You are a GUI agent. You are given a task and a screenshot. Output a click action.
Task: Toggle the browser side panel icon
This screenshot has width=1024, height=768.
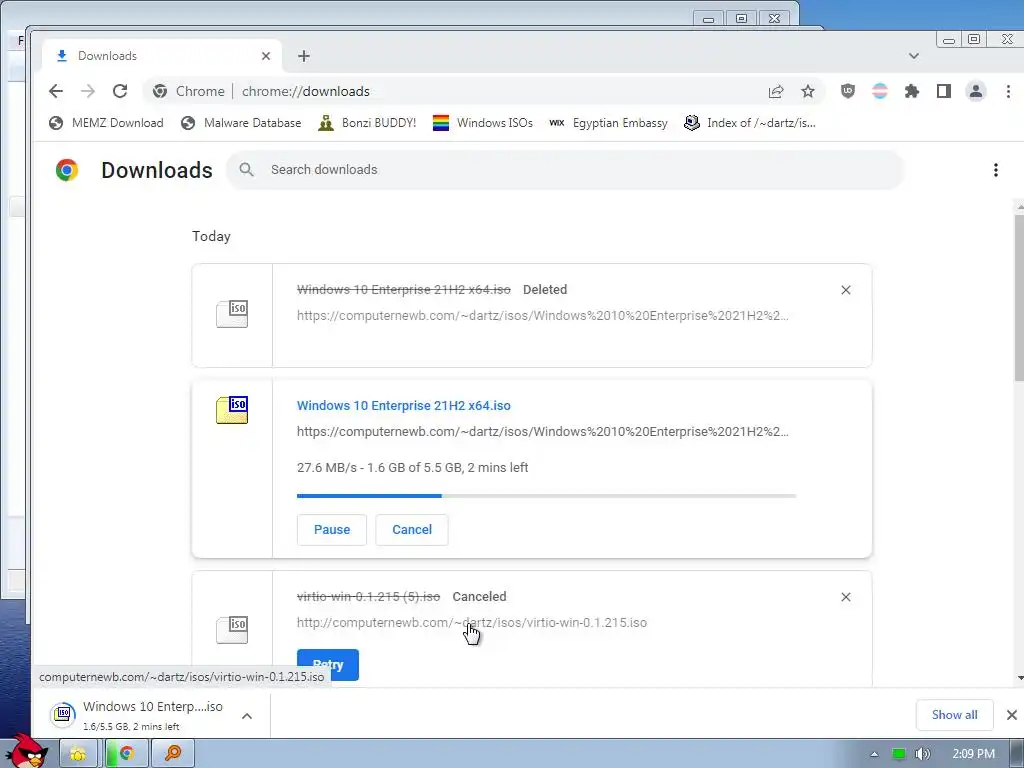tap(944, 91)
